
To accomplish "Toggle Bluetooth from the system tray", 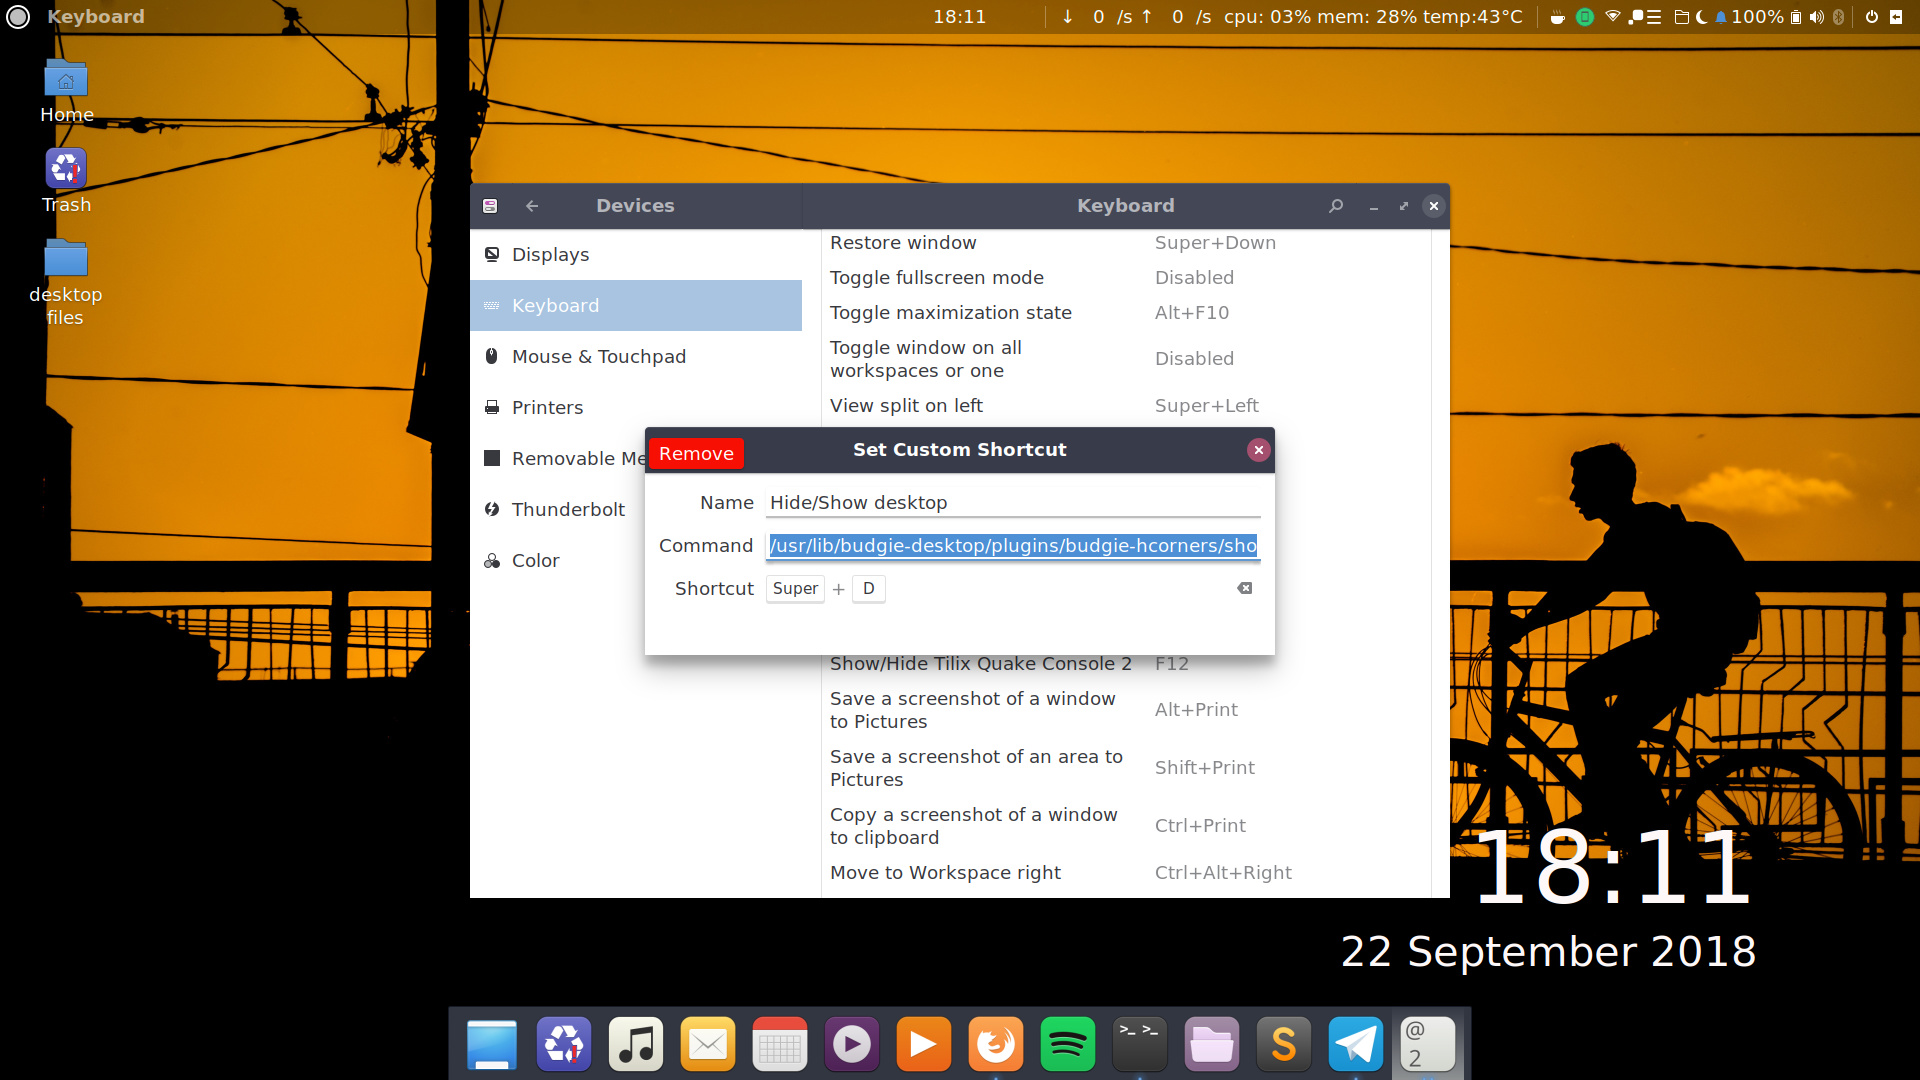I will tap(1840, 16).
